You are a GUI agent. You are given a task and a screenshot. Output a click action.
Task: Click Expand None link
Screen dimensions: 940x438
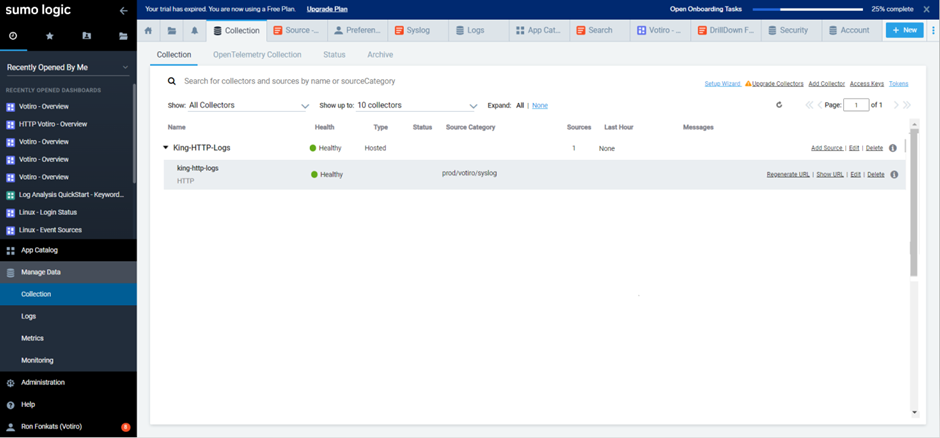point(540,105)
